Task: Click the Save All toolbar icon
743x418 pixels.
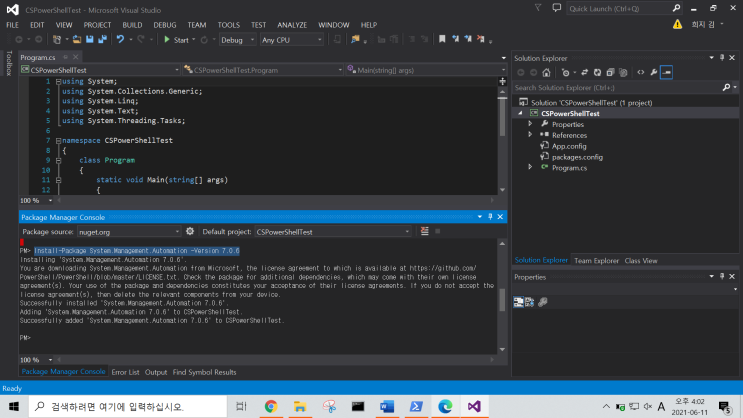Action: tap(102, 40)
